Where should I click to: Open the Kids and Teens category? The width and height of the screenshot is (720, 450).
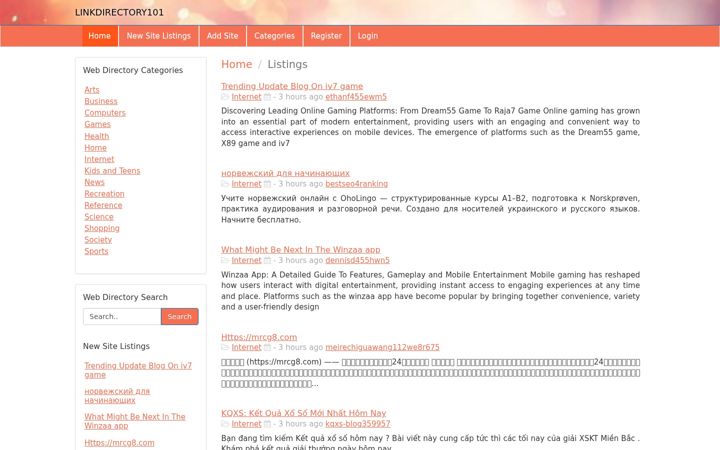coord(112,170)
